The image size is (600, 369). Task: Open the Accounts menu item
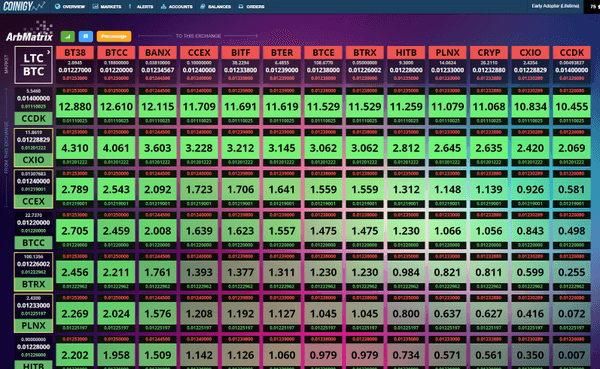[176, 7]
